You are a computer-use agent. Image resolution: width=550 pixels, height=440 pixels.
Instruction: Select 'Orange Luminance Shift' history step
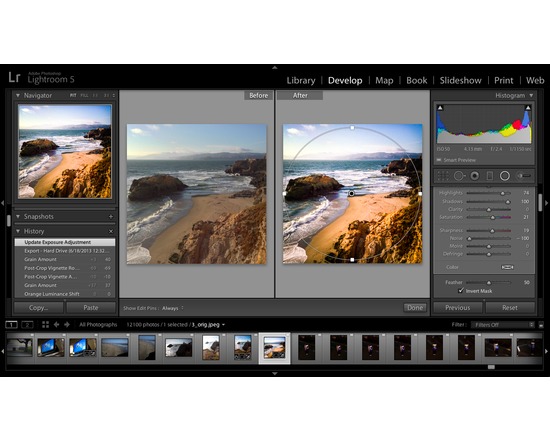pyautogui.click(x=65, y=294)
